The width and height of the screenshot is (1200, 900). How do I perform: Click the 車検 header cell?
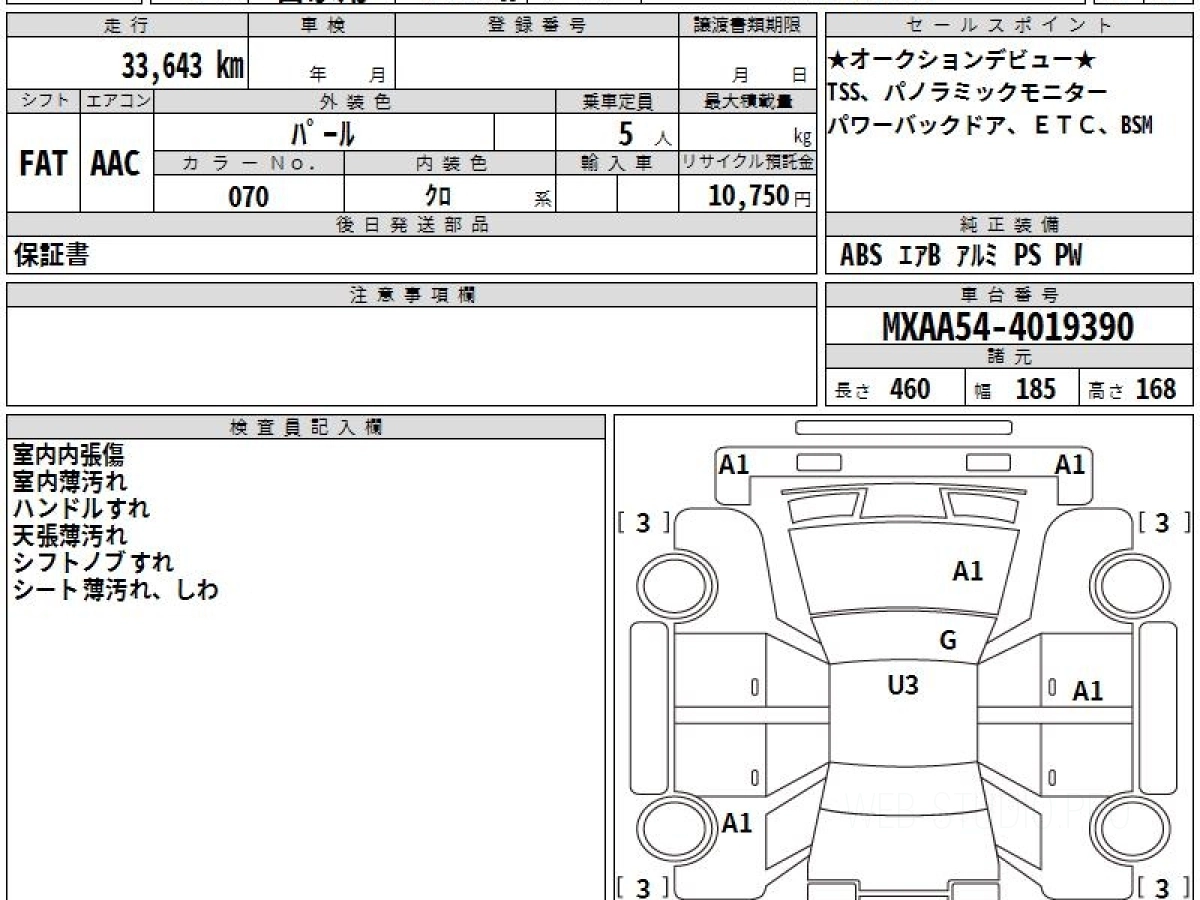[321, 26]
